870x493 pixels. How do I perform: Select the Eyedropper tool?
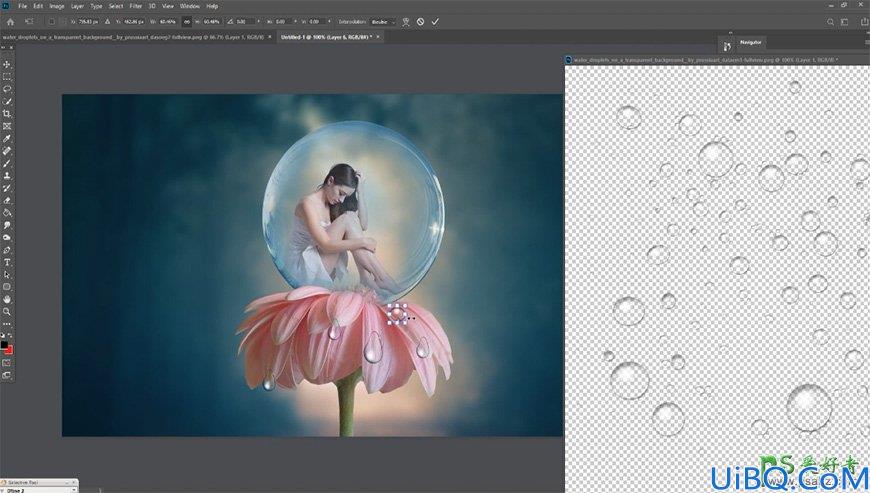click(7, 139)
